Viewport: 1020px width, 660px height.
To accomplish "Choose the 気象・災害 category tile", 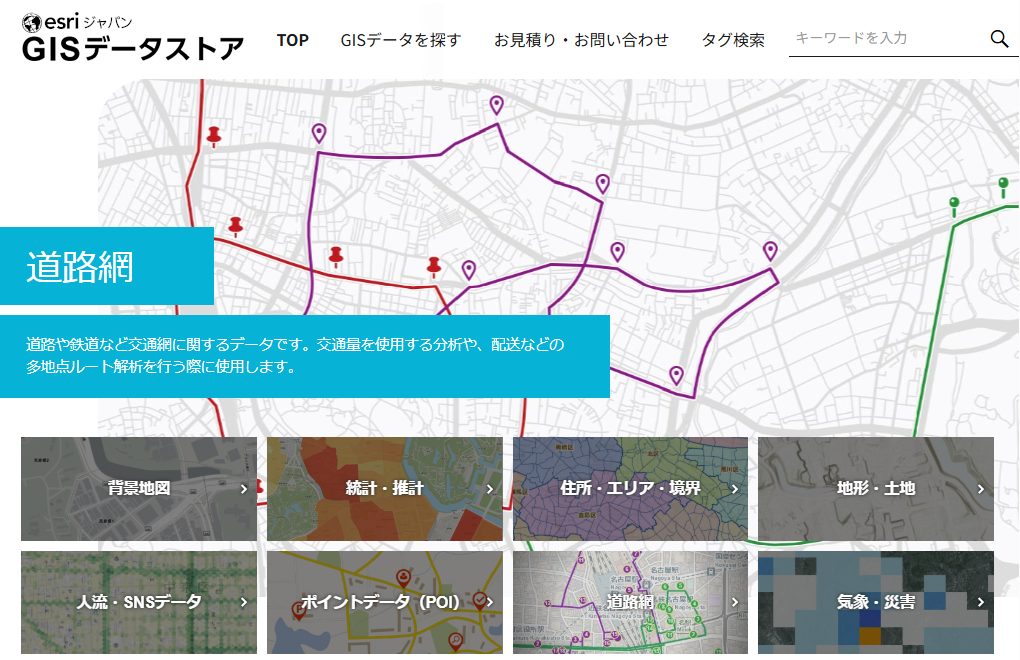I will pyautogui.click(x=875, y=602).
